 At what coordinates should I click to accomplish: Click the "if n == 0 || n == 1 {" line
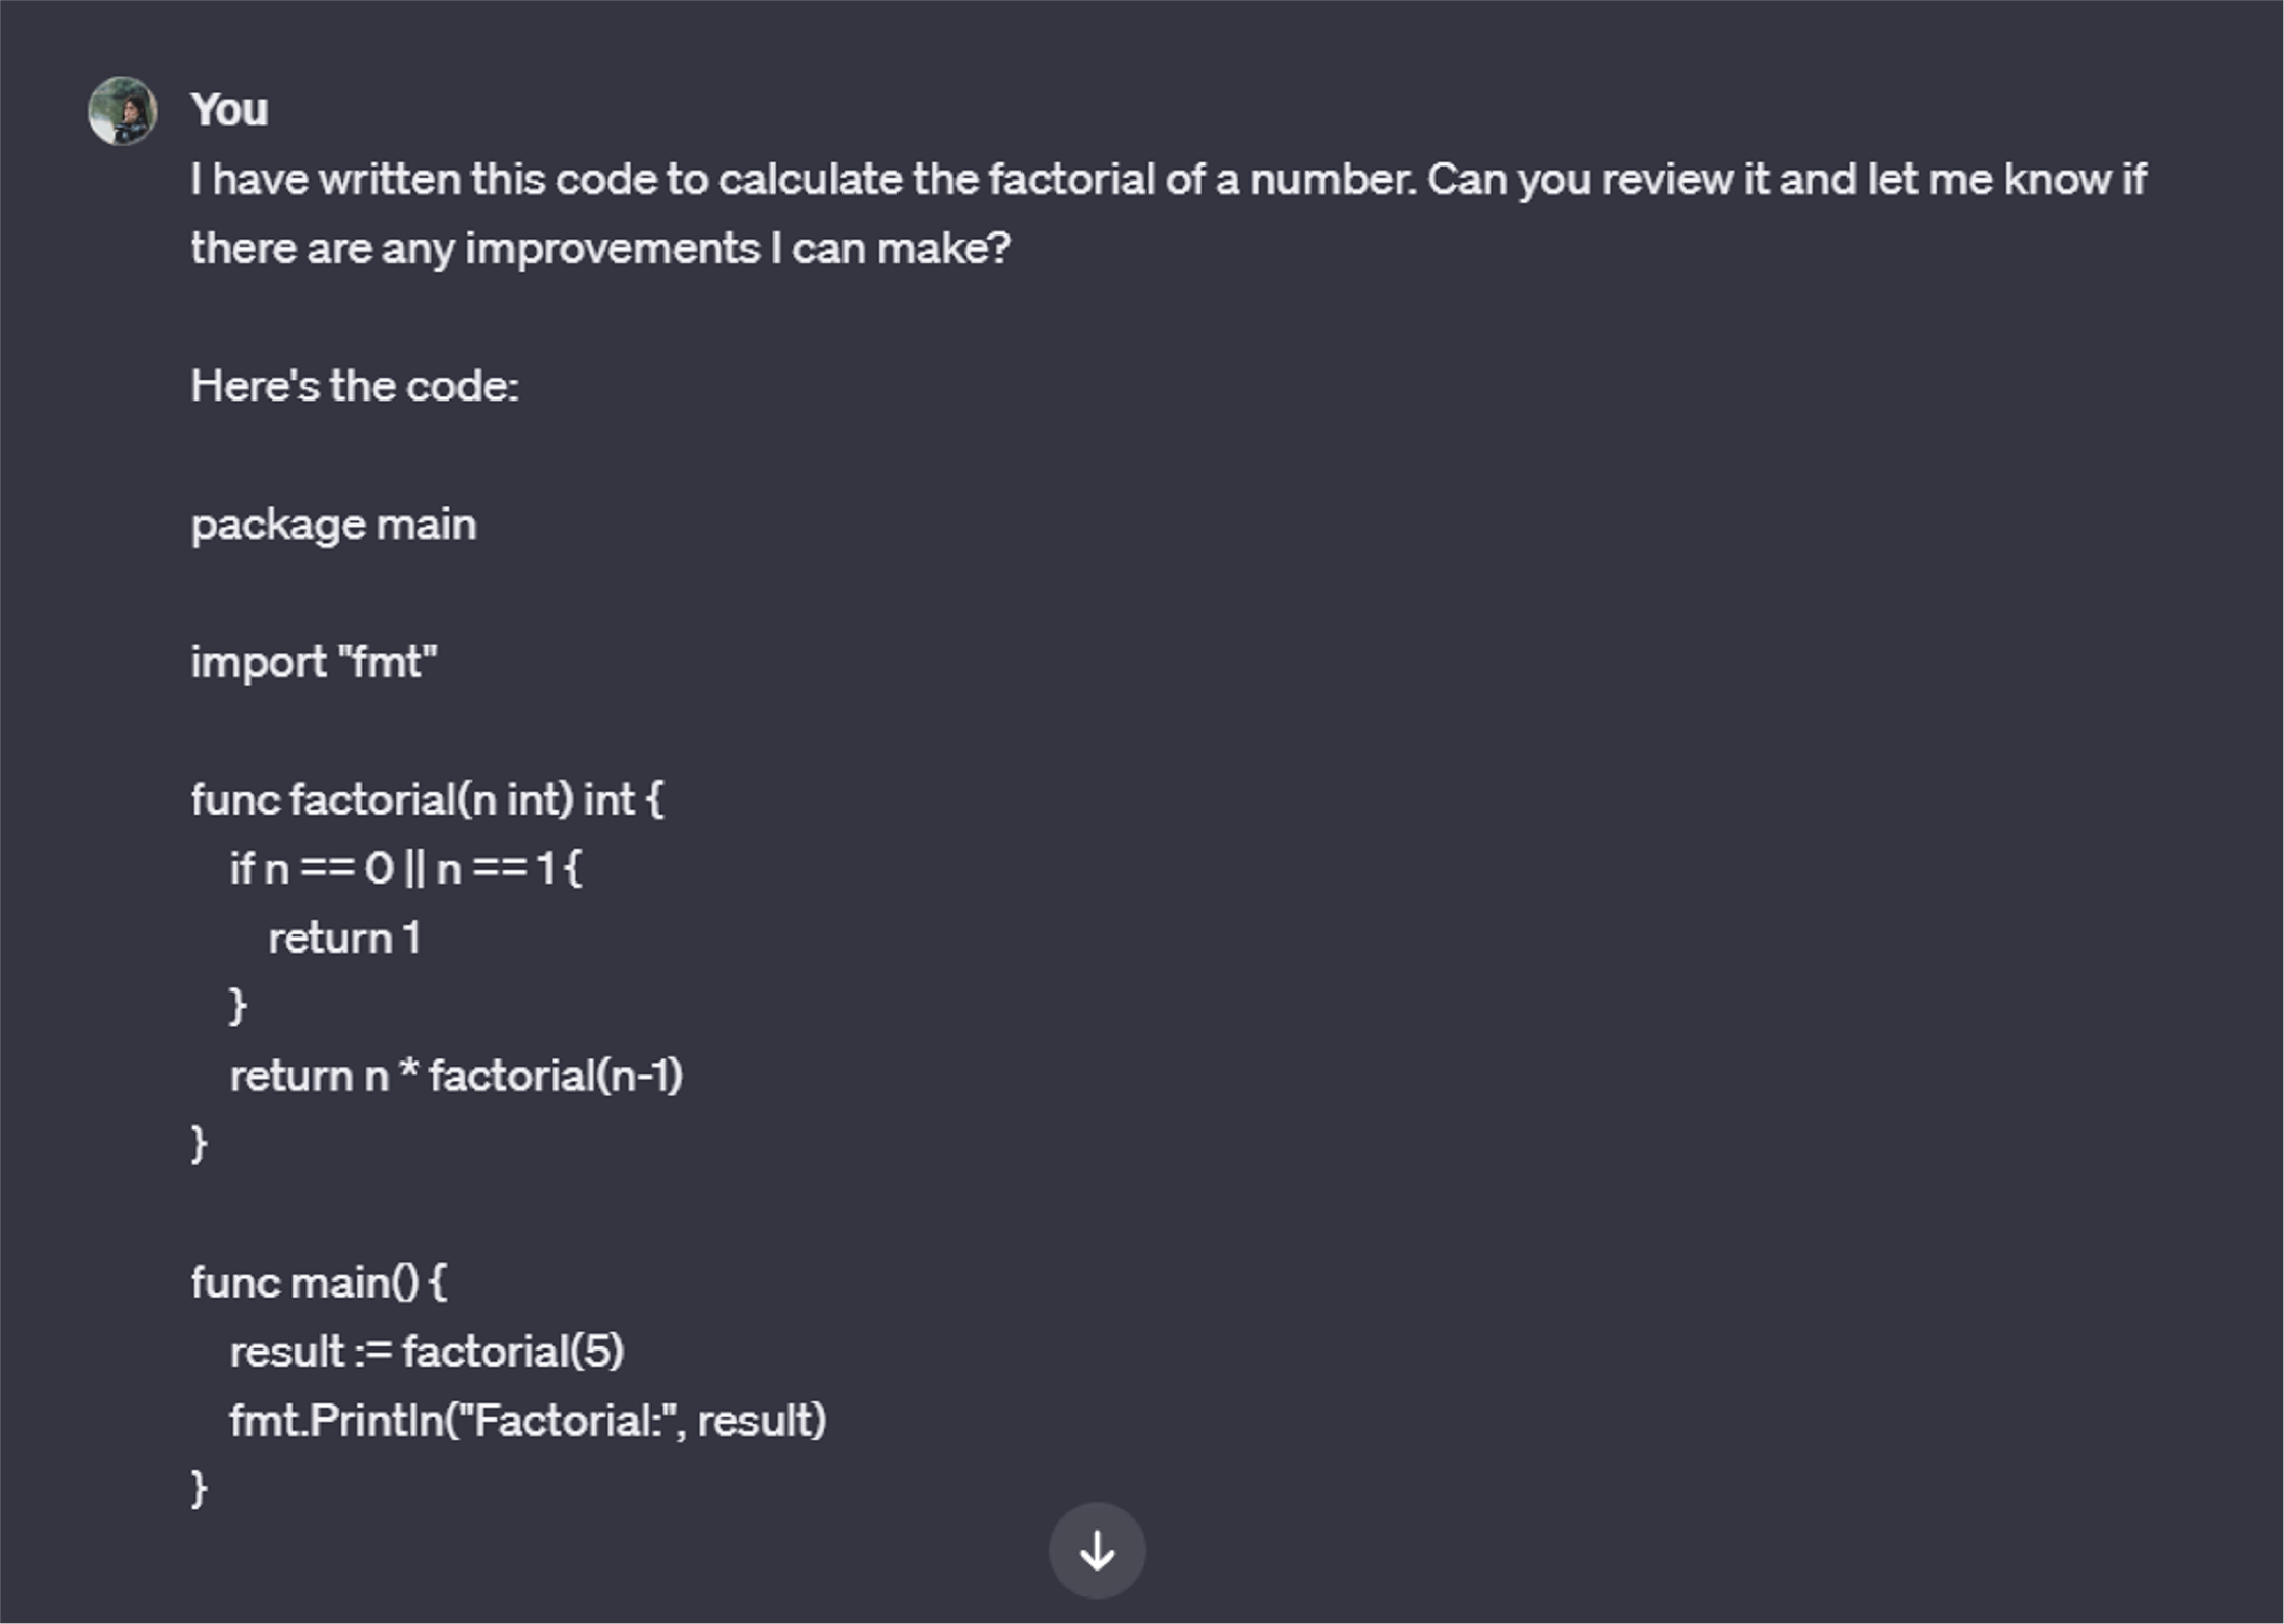click(x=404, y=869)
